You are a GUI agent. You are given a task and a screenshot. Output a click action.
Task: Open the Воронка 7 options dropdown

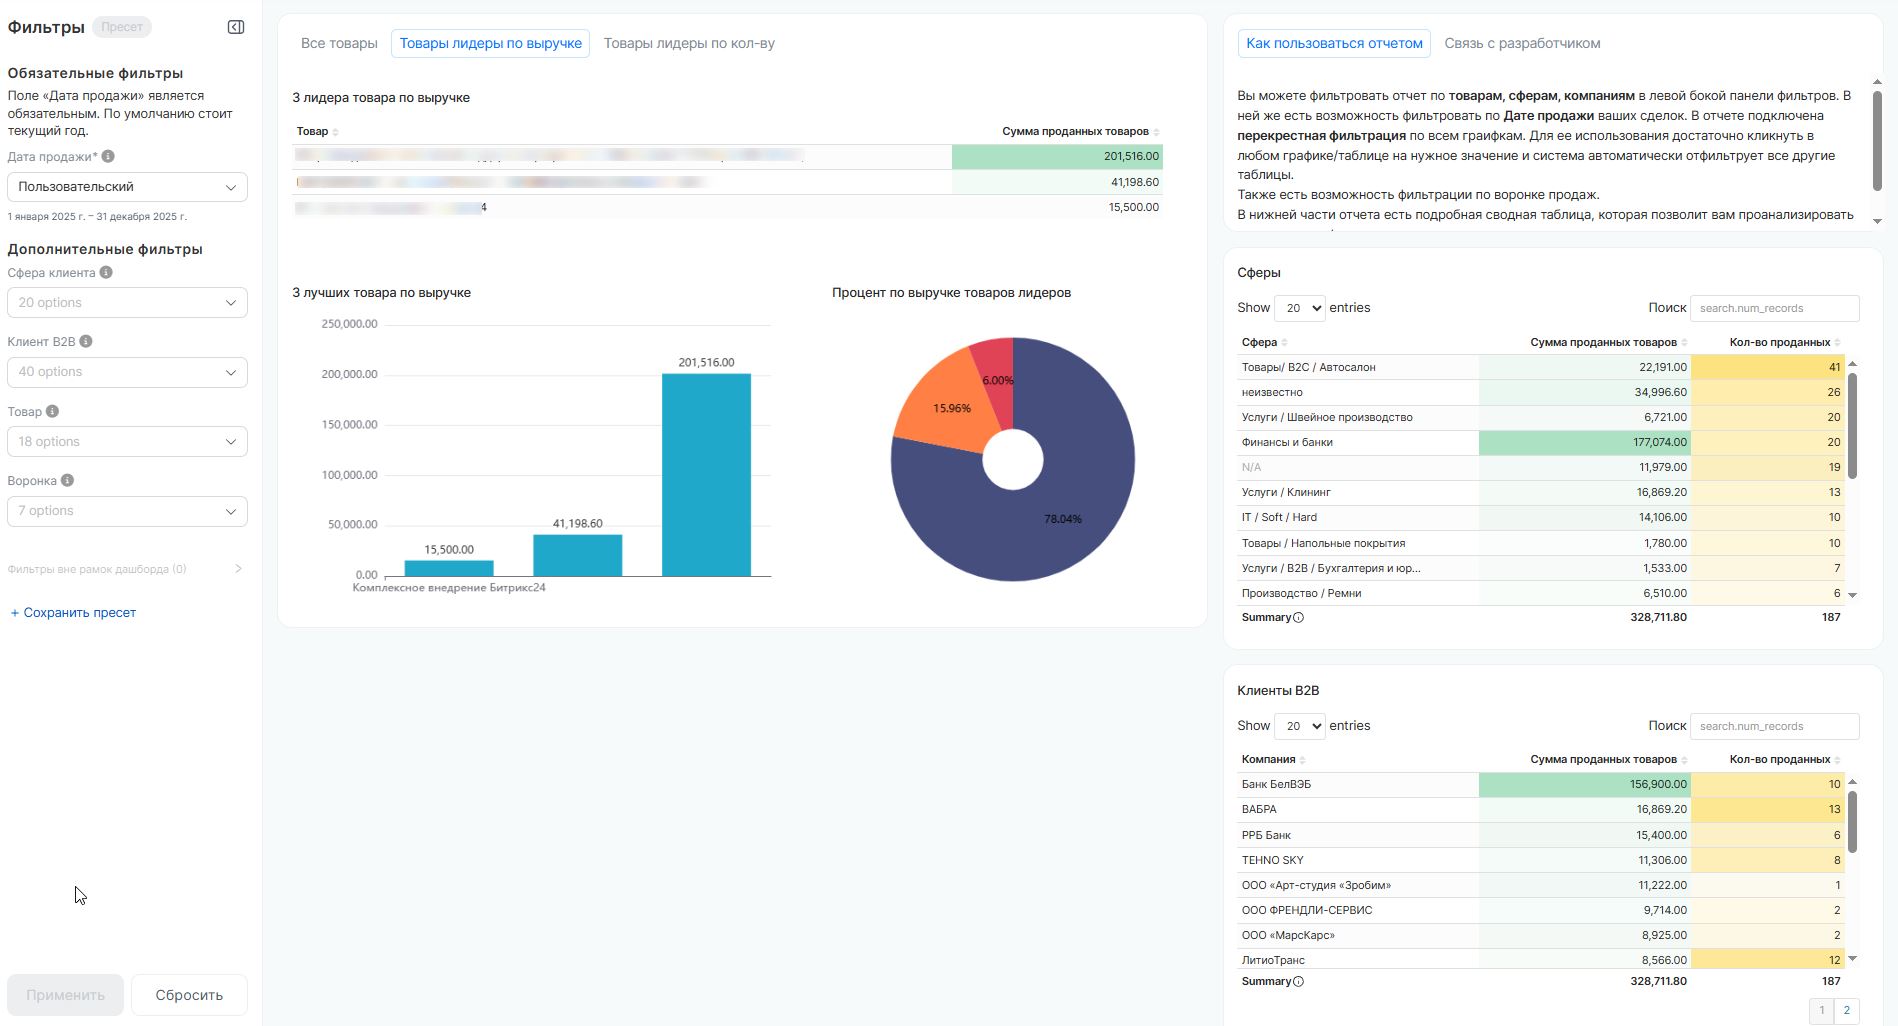127,511
